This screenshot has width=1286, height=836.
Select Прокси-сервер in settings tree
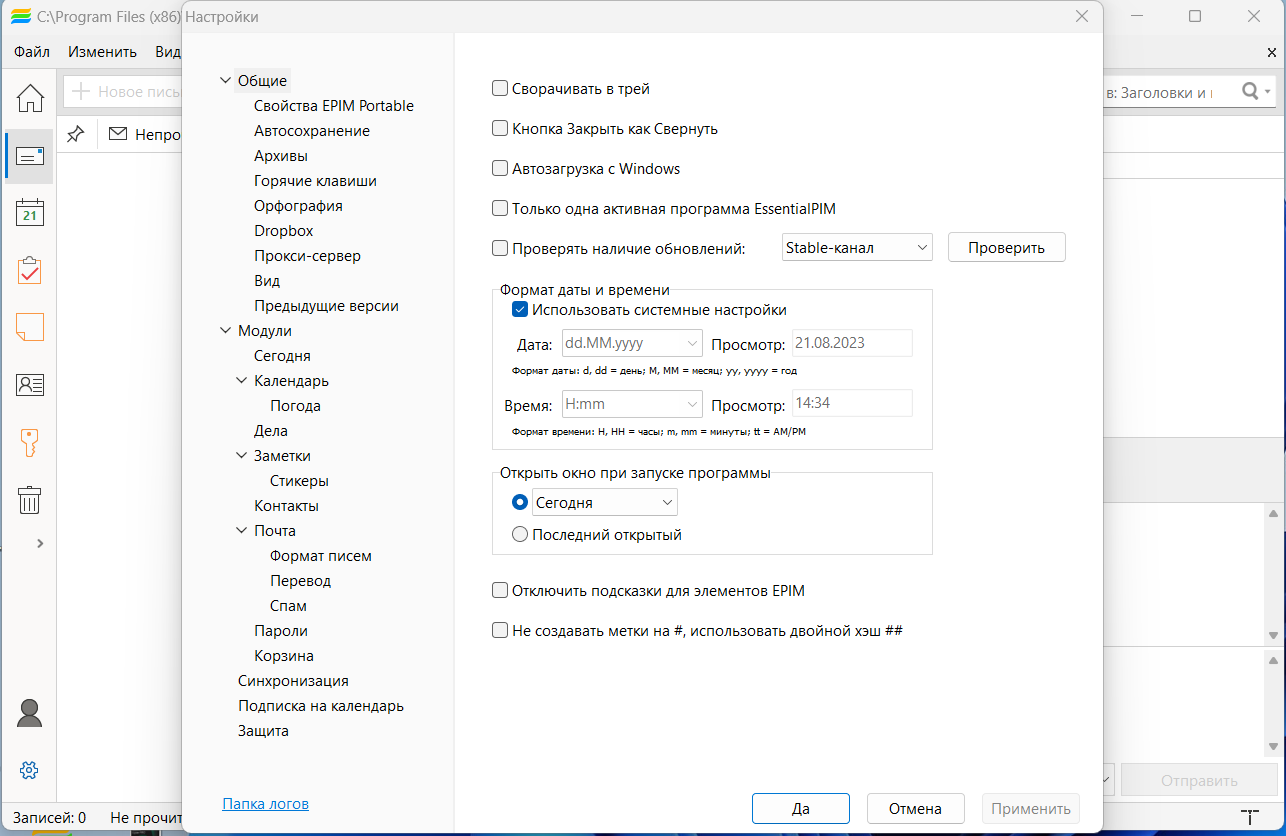coord(307,256)
